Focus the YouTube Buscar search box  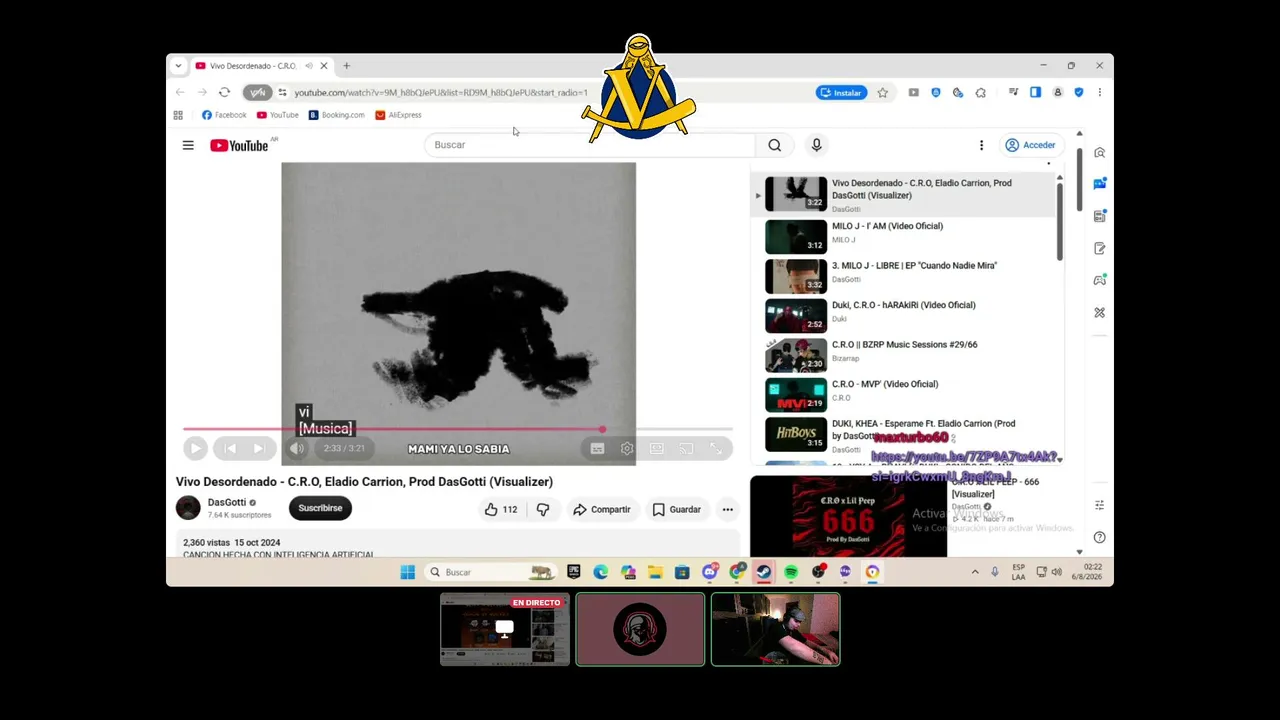tap(590, 145)
